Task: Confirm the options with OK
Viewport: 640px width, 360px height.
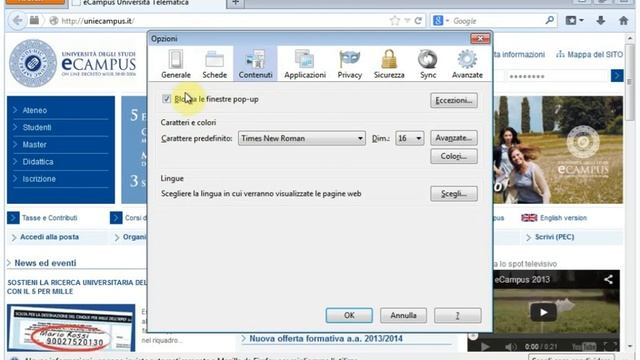Action: pyautogui.click(x=349, y=316)
